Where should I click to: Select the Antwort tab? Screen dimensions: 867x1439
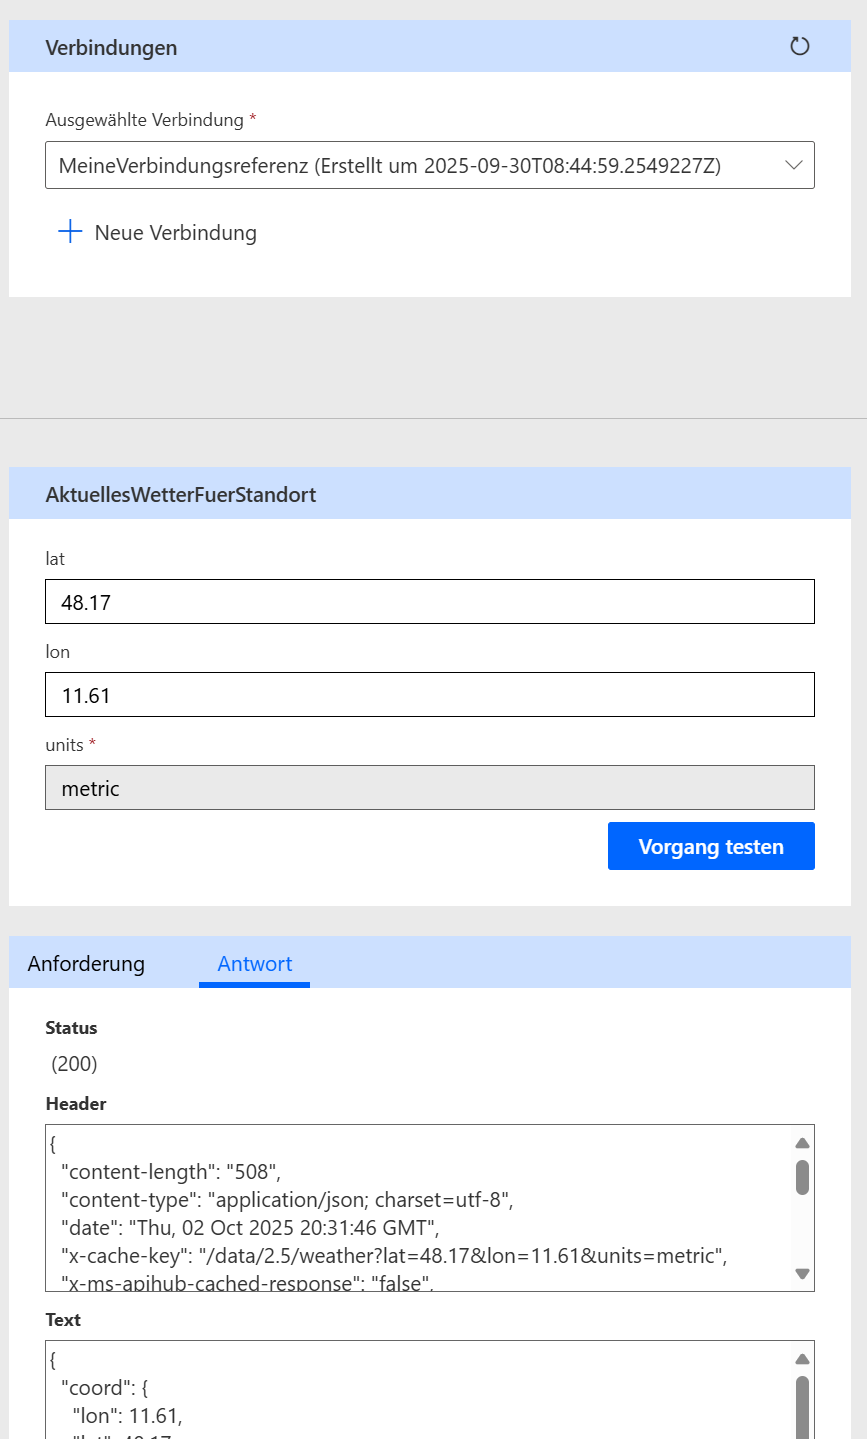(x=255, y=964)
